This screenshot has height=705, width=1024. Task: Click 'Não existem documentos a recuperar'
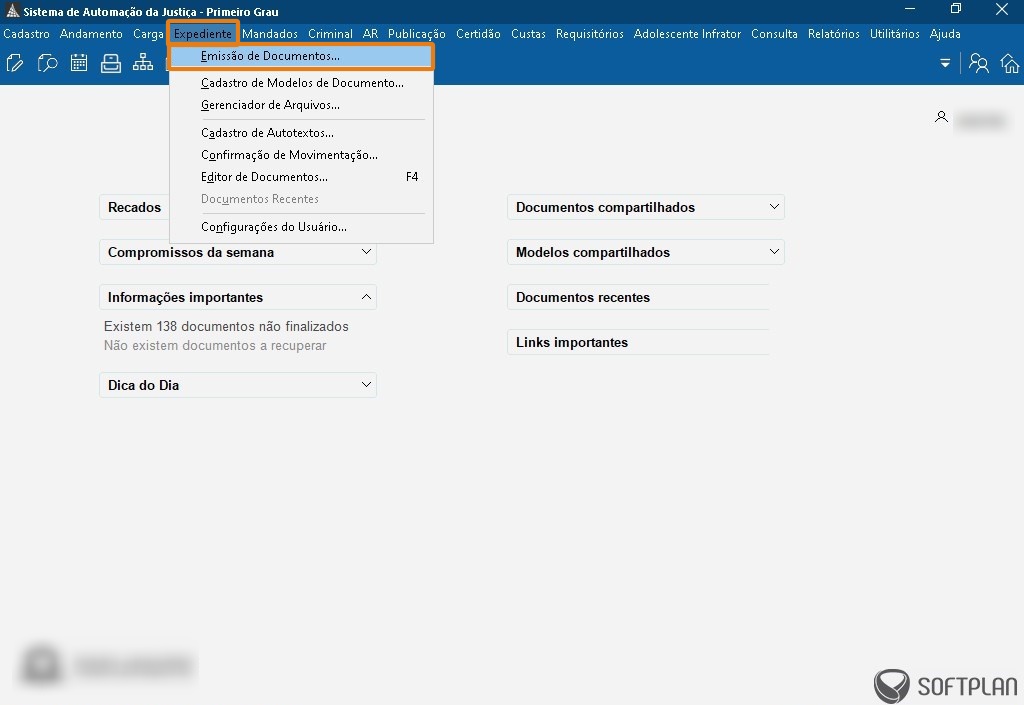tap(215, 345)
